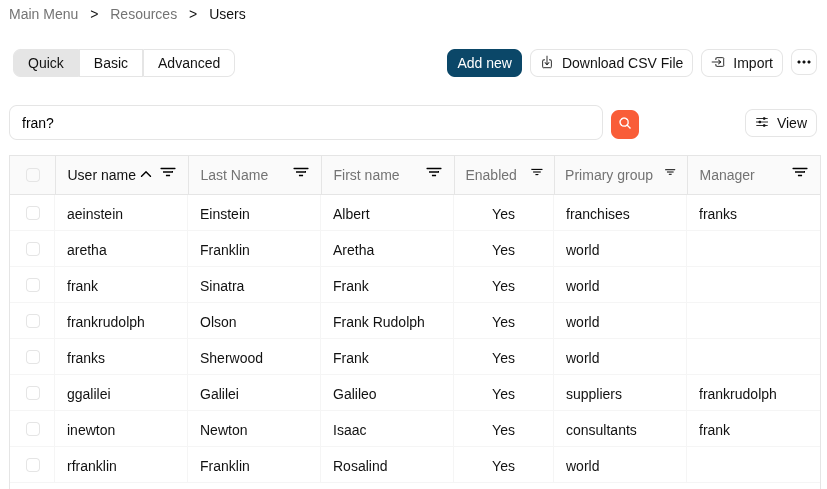
Task: Click the orange search button
Action: pyautogui.click(x=625, y=124)
